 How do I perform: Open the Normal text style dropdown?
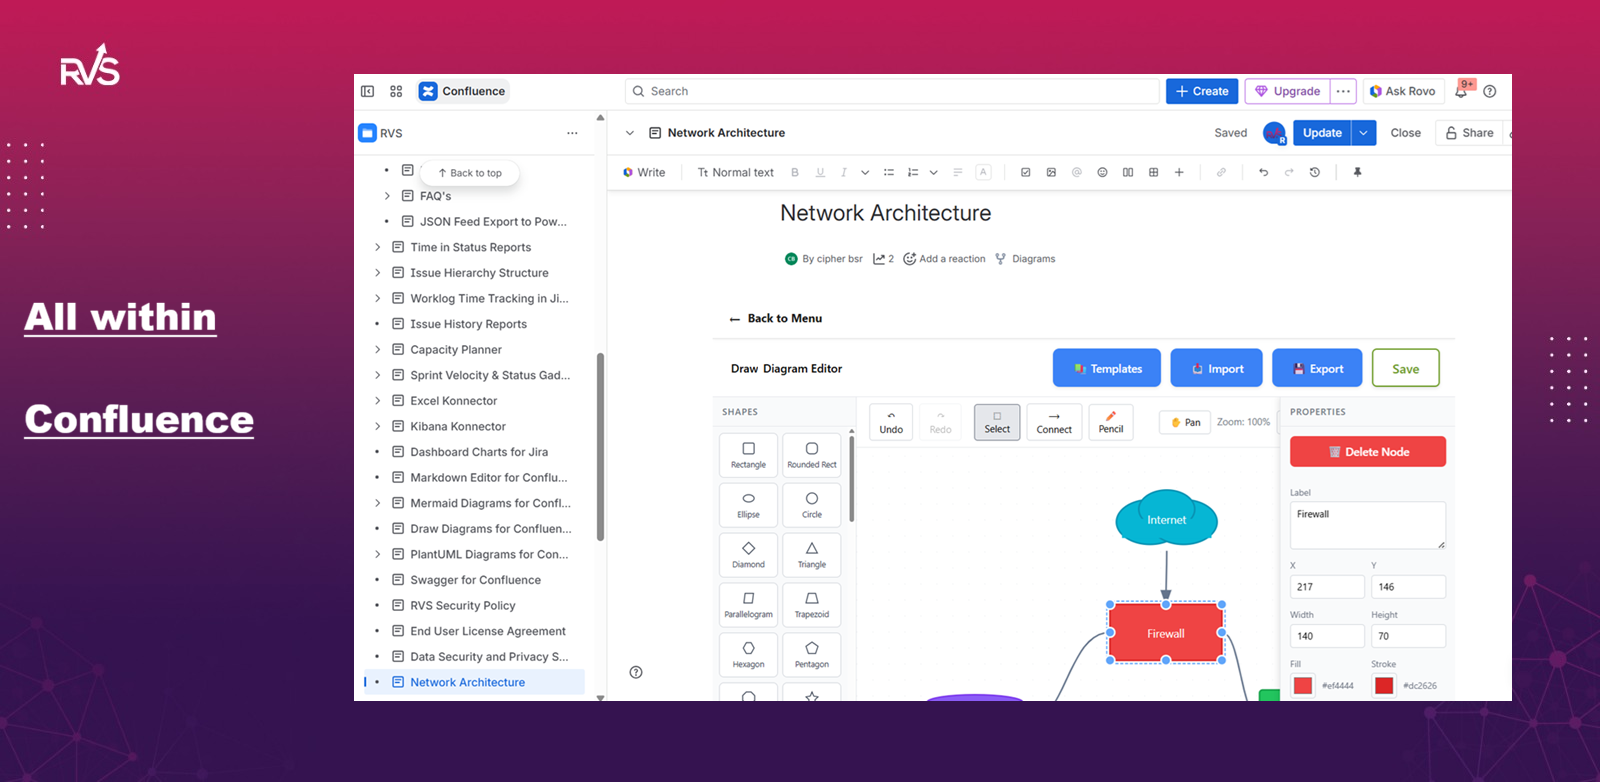tap(736, 172)
